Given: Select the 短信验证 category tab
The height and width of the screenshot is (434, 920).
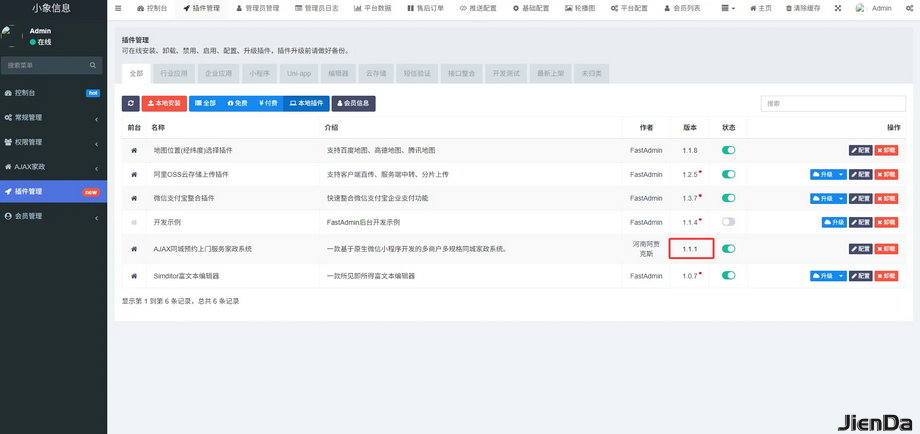Looking at the screenshot, I should pyautogui.click(x=417, y=74).
